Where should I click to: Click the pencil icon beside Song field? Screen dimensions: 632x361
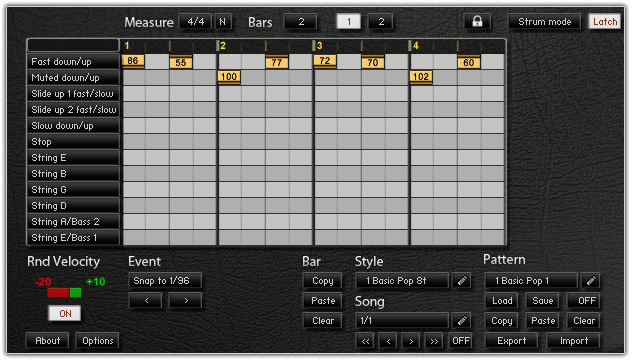[462, 321]
